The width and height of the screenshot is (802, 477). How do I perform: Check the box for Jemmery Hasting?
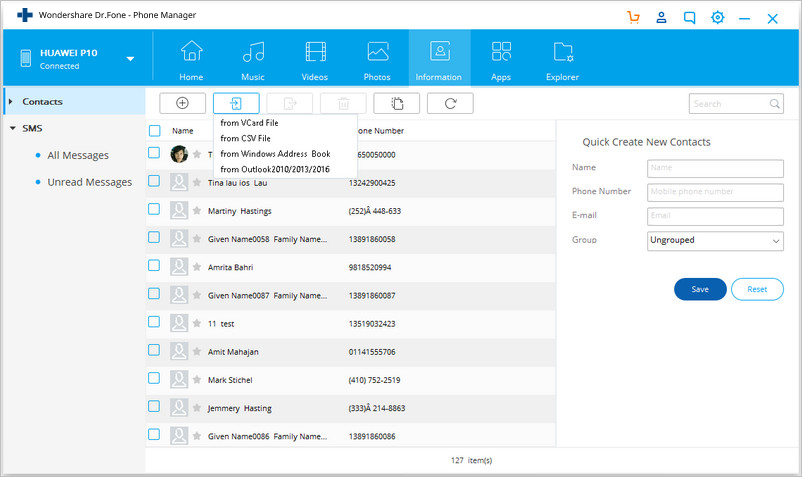[x=154, y=406]
